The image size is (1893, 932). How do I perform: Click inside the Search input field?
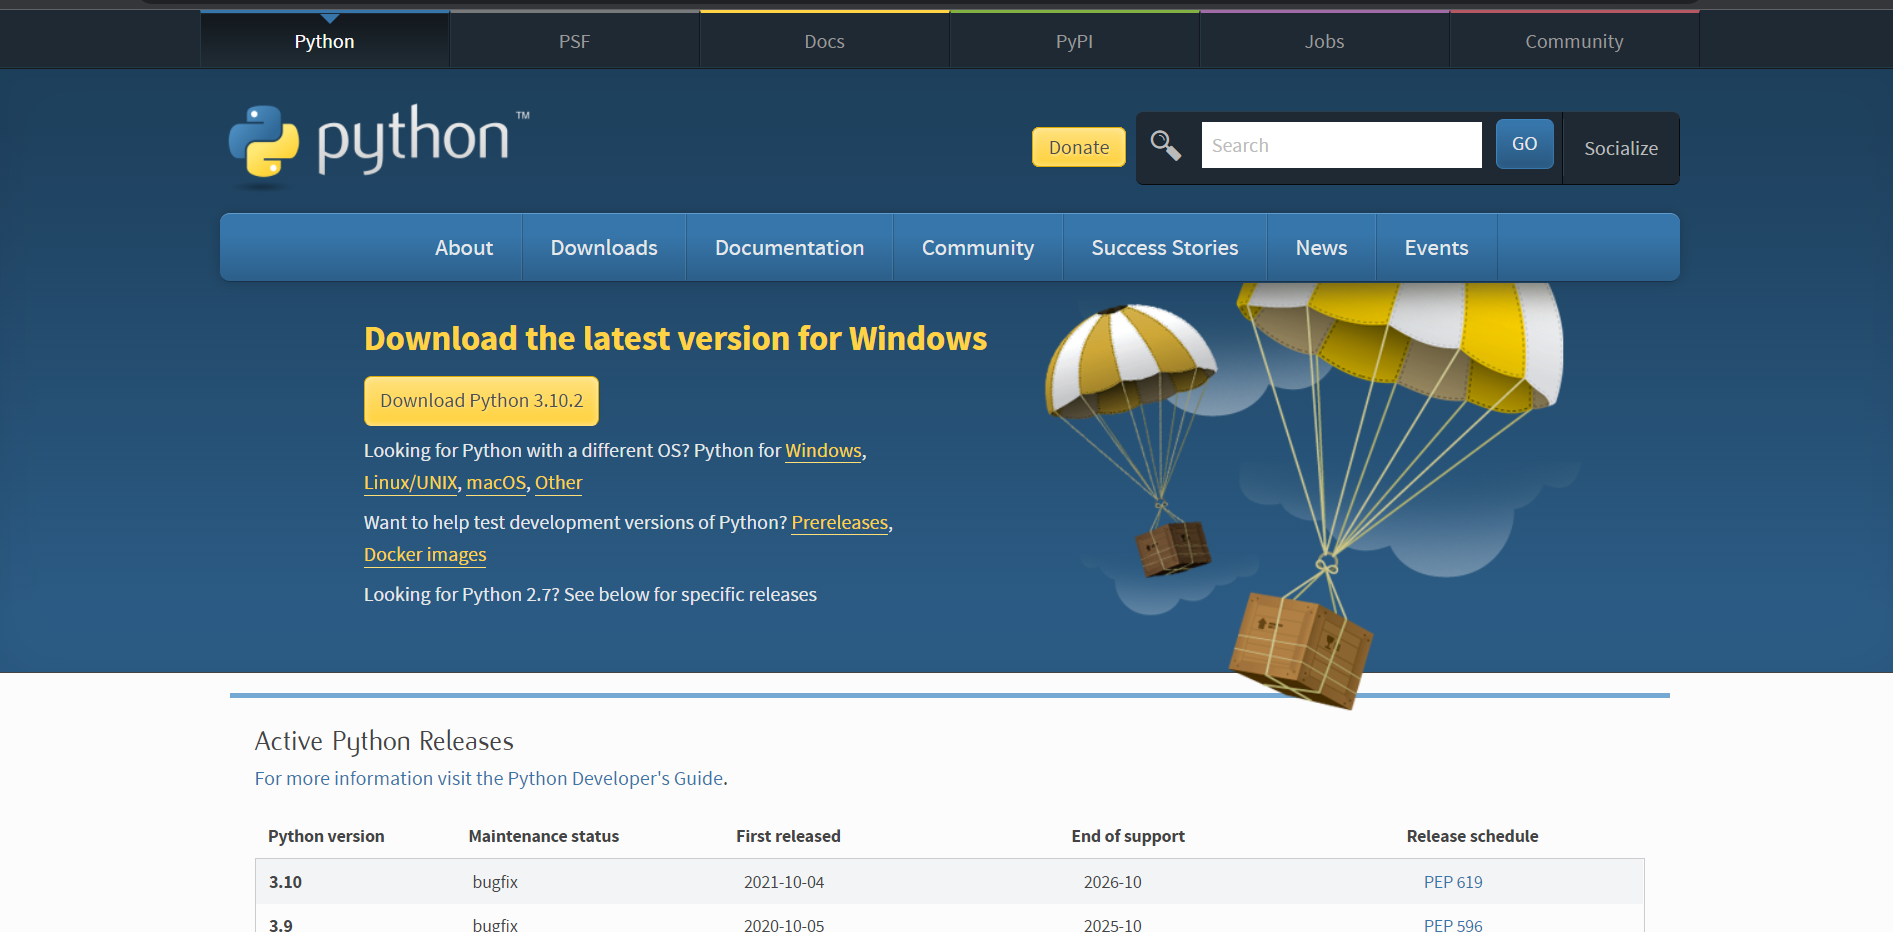click(1341, 144)
